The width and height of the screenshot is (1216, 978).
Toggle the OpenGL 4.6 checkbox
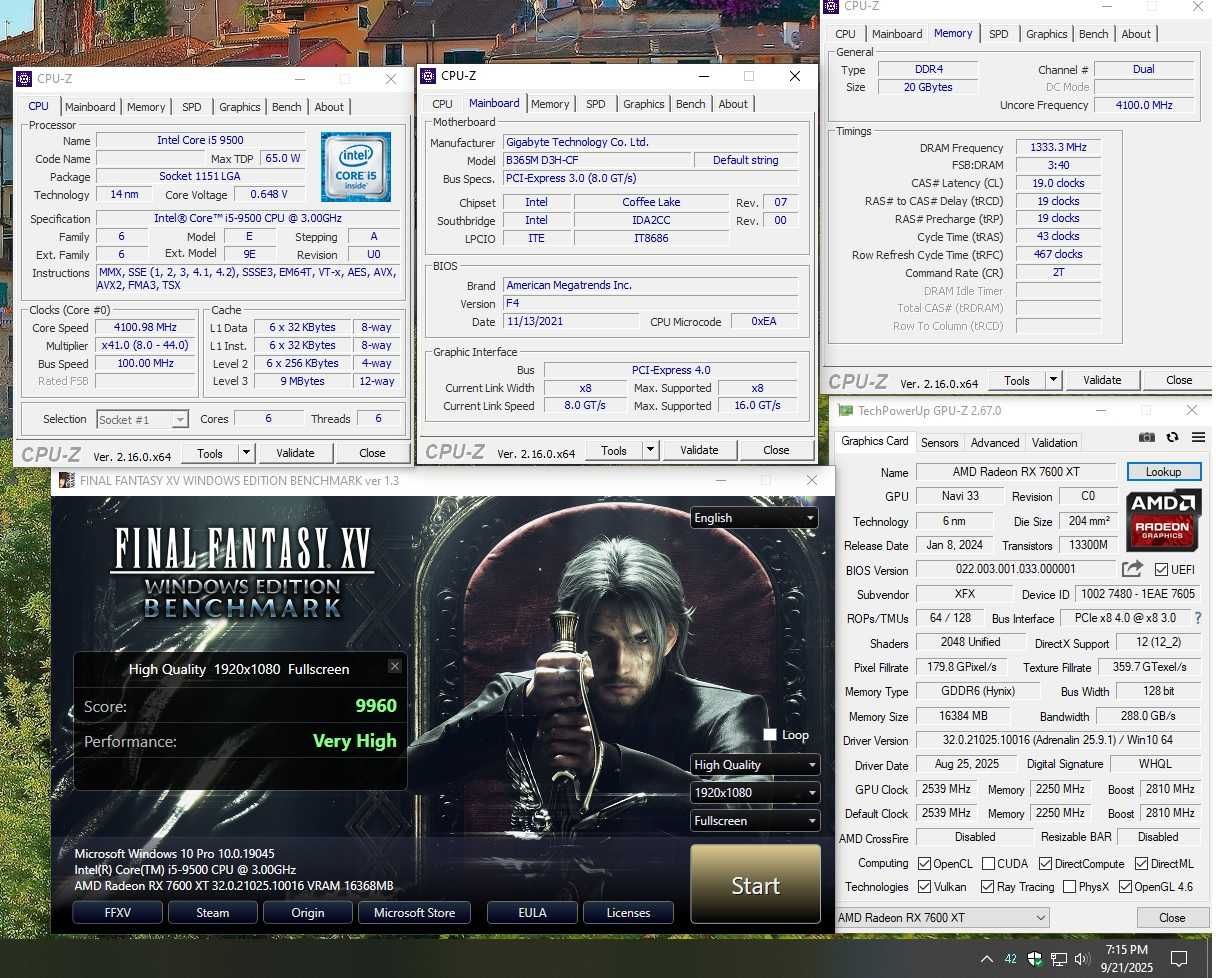(1125, 886)
